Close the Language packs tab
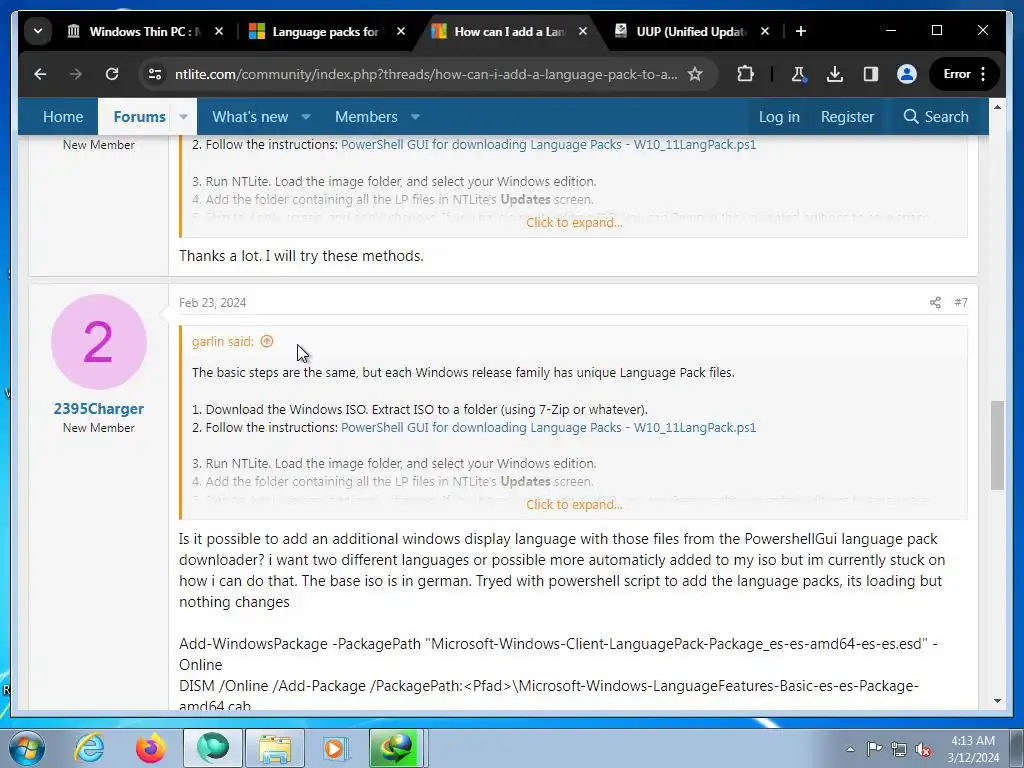This screenshot has width=1024, height=768. point(401,31)
